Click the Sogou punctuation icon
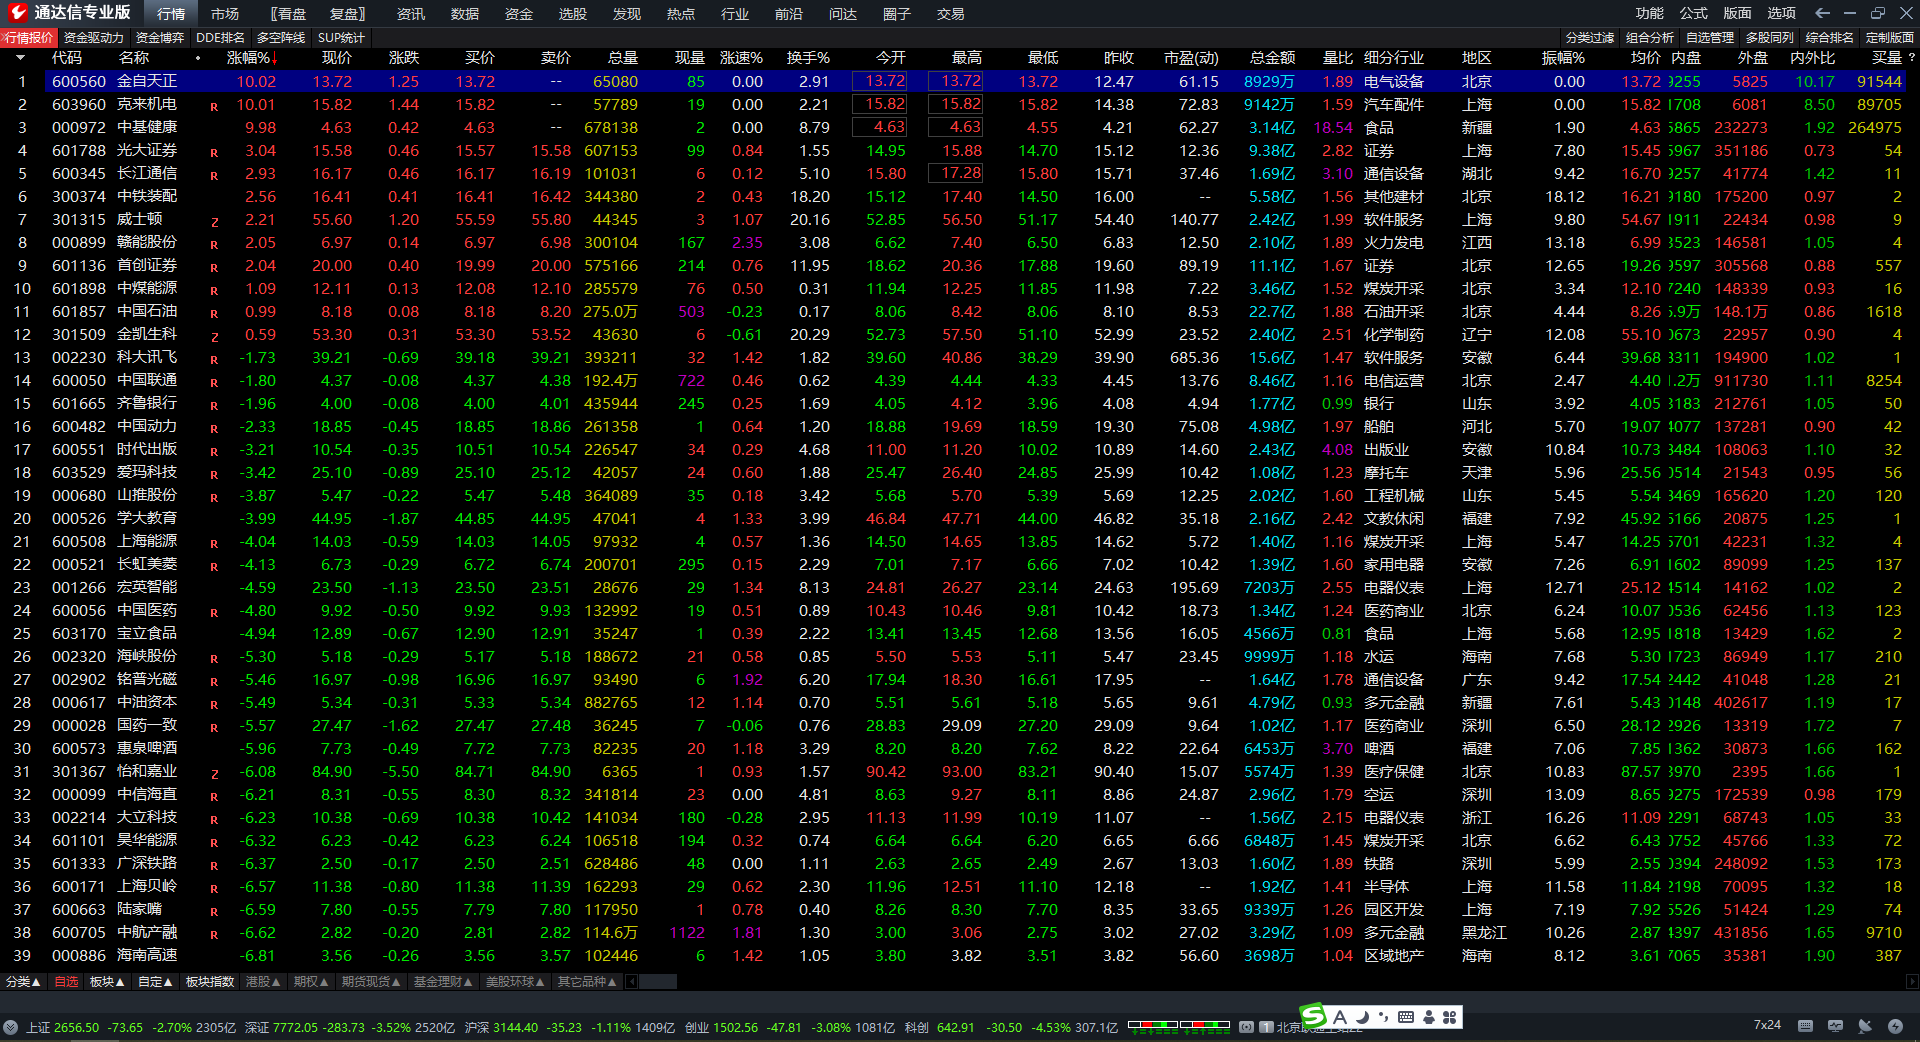This screenshot has height=1042, width=1920. coord(1384,1017)
